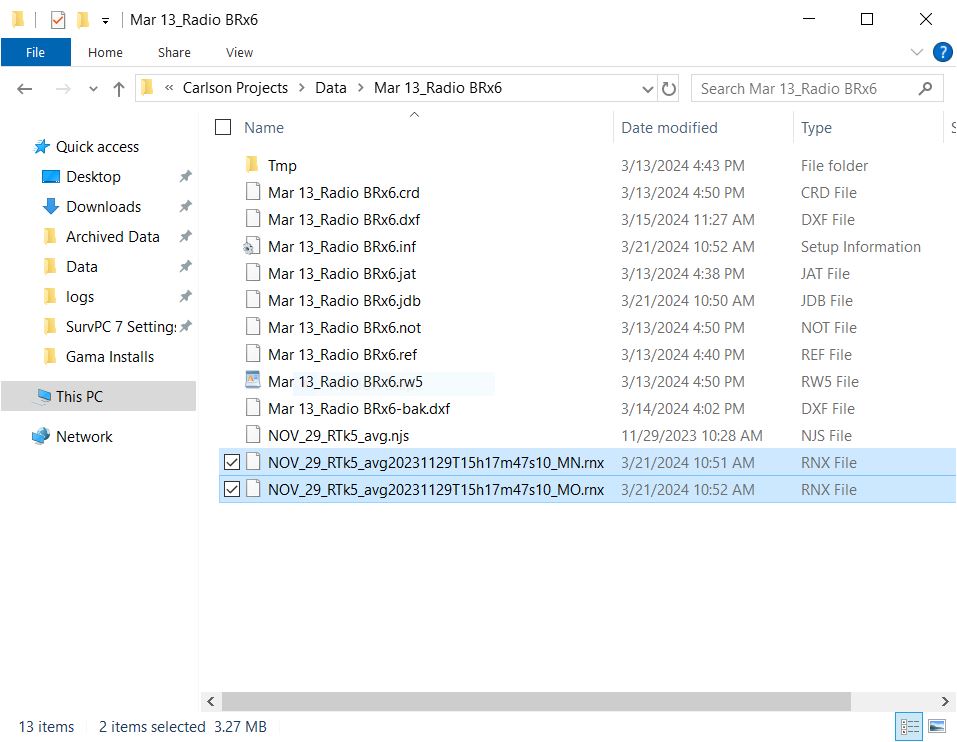This screenshot has width=957, height=742.
Task: Click the scroll left arrow
Action: tap(211, 701)
